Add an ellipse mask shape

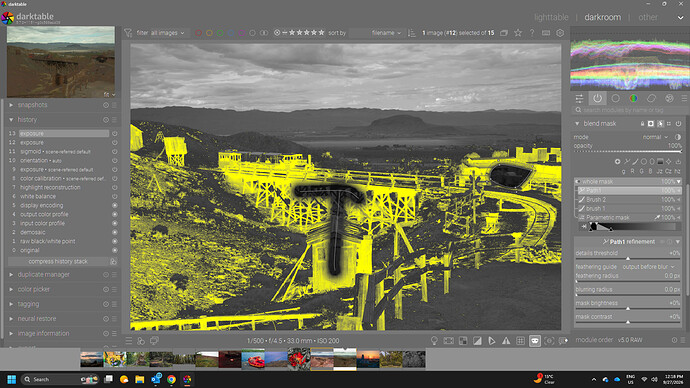[x=652, y=162]
